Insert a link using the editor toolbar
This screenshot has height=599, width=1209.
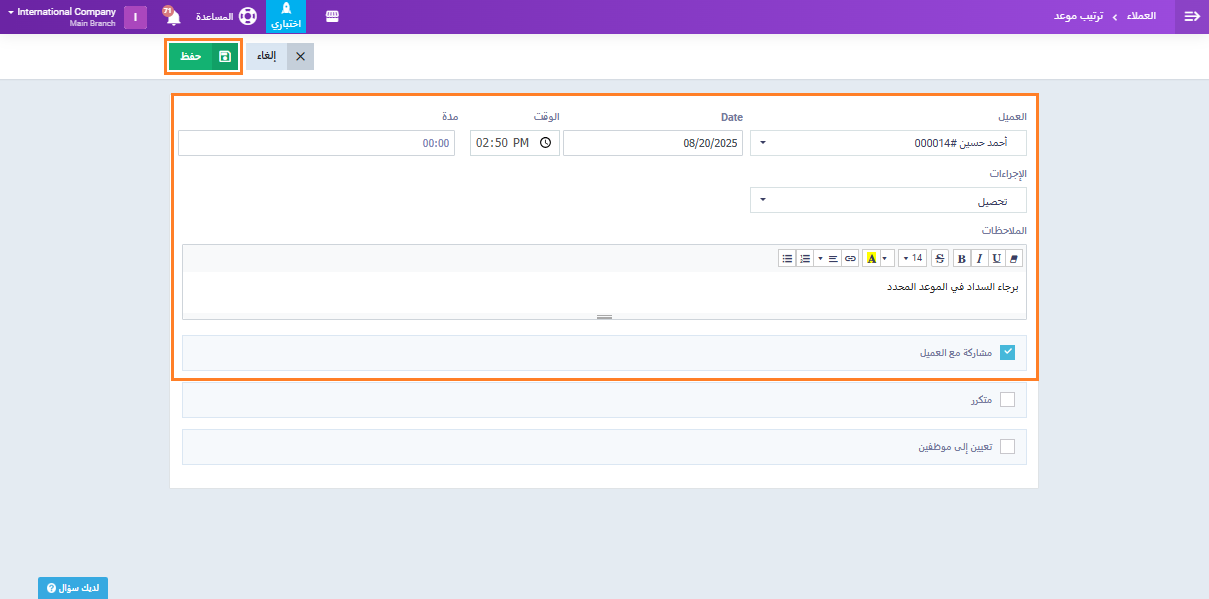[850, 258]
